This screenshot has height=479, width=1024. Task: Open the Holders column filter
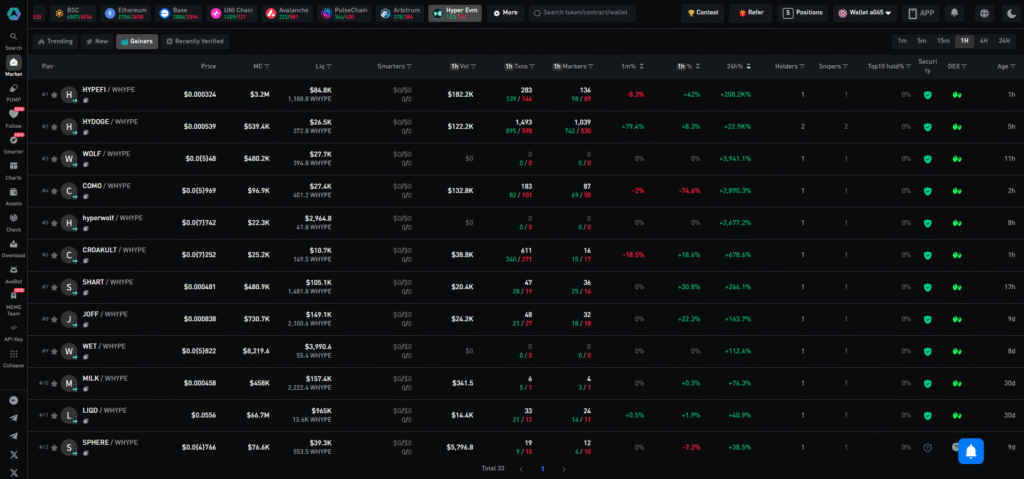pos(802,66)
